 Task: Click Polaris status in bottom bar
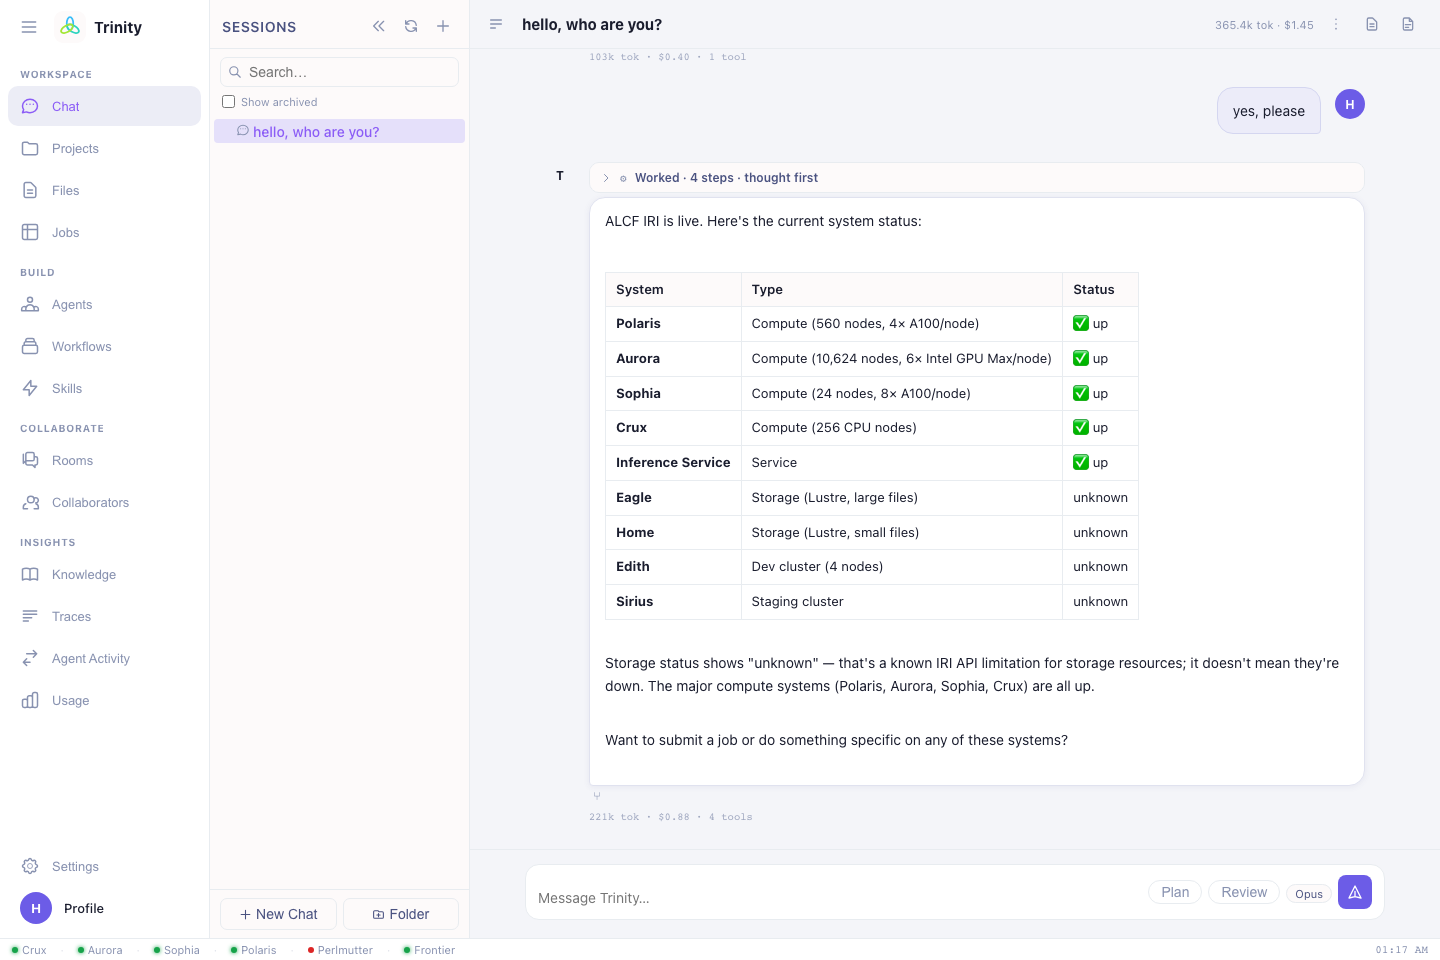253,950
